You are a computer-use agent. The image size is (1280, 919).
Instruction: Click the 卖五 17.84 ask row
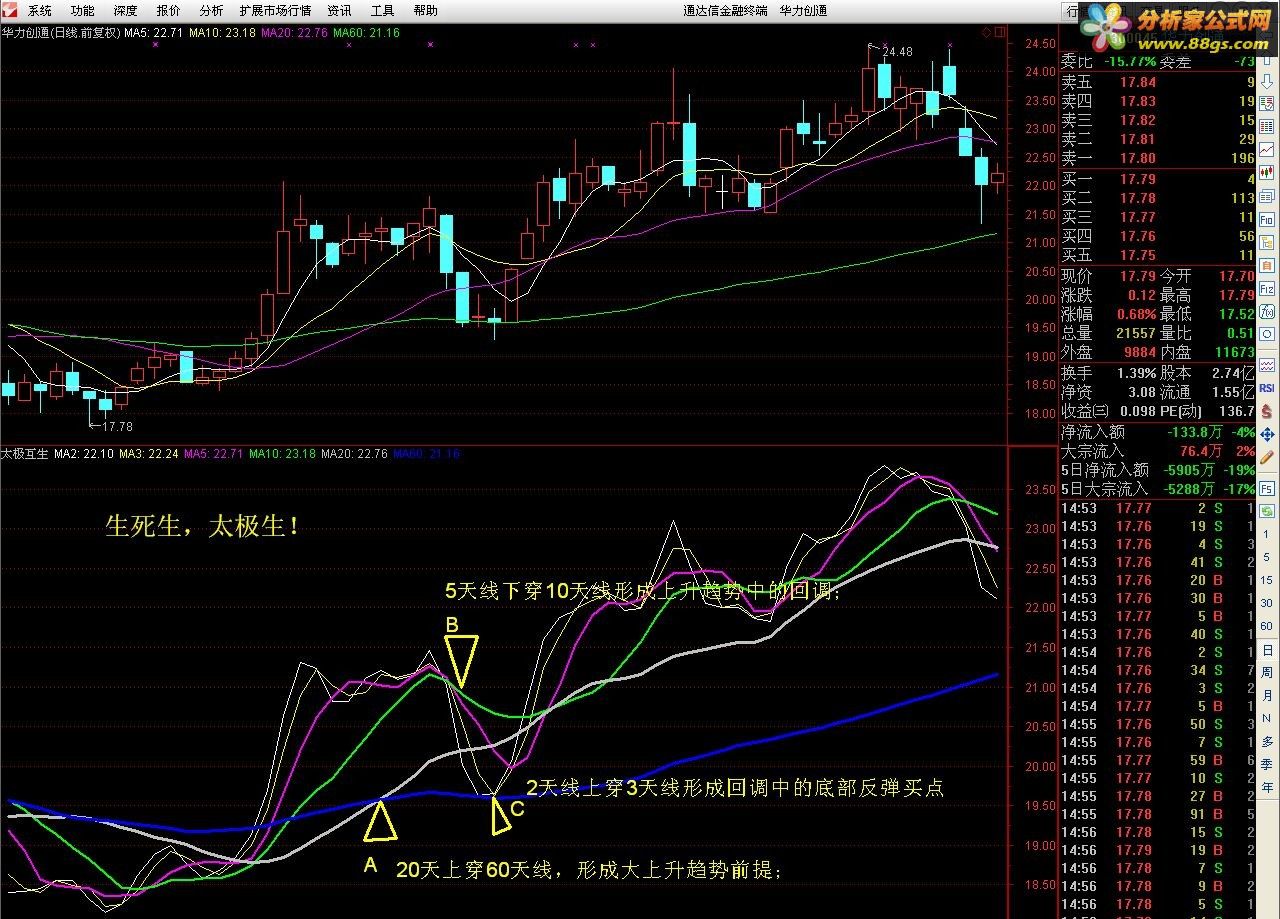tap(1157, 83)
